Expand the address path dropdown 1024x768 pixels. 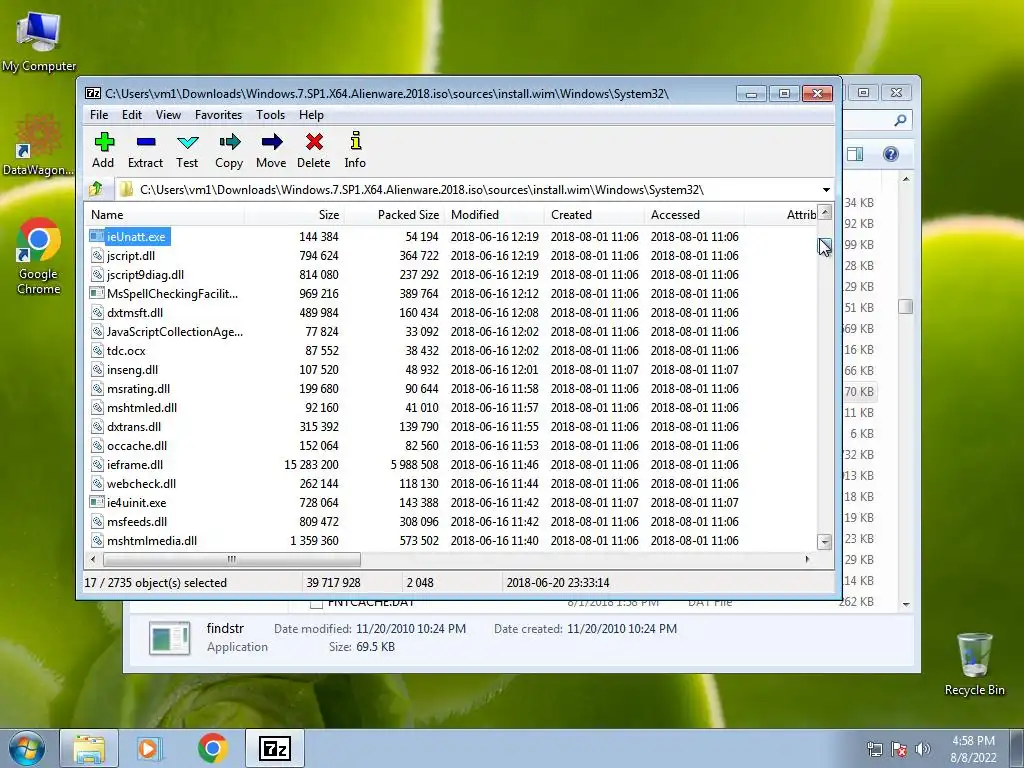826,190
